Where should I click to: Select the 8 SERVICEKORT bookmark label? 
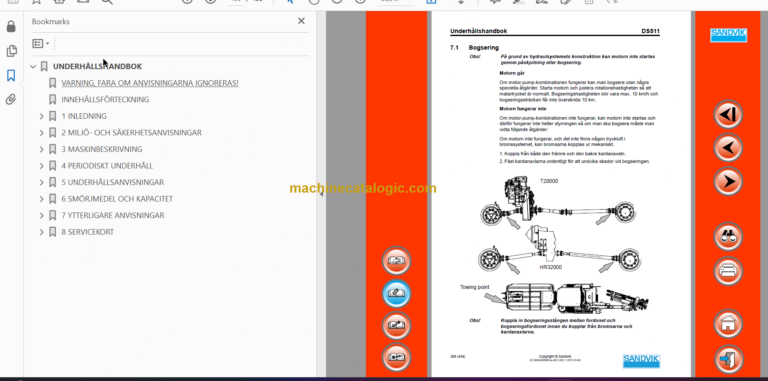88,232
